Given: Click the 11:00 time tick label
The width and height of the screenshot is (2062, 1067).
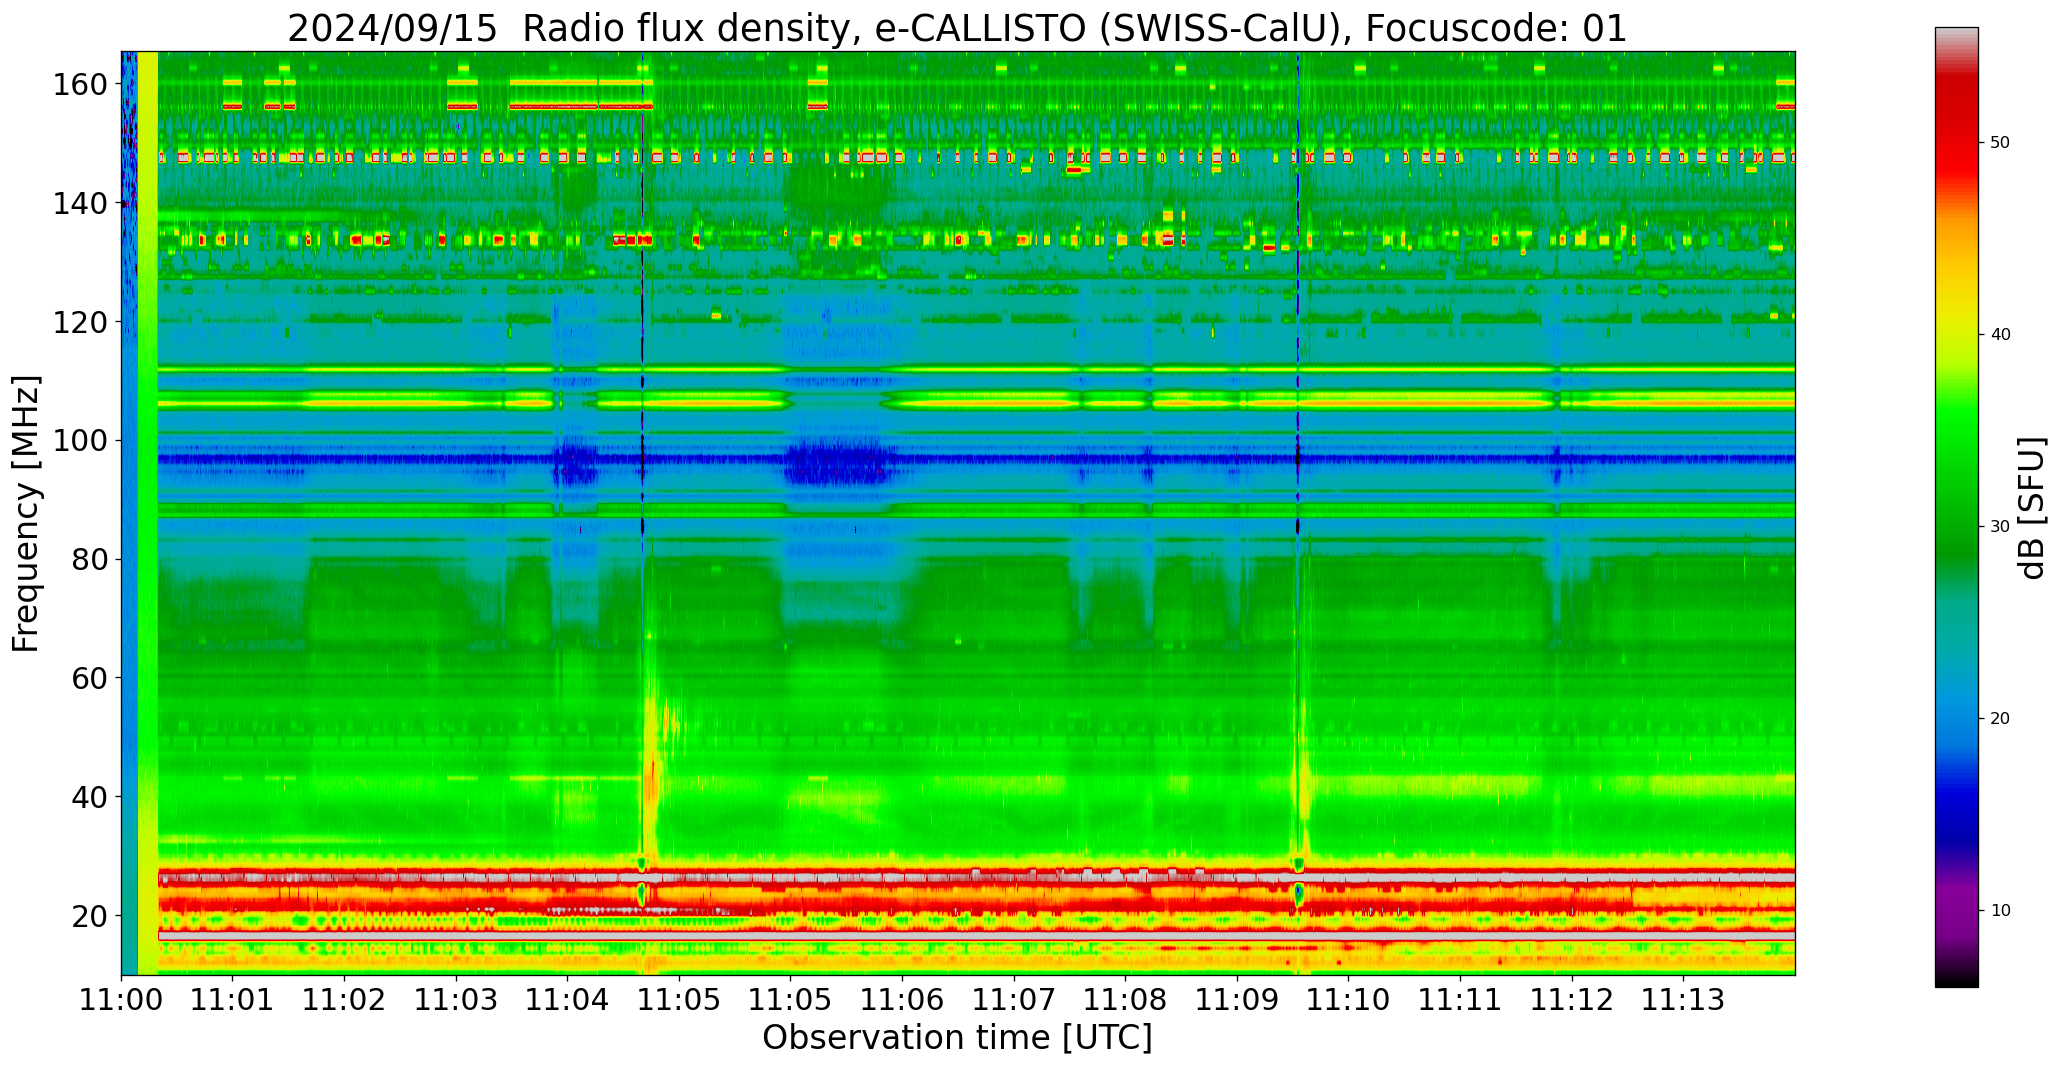Looking at the screenshot, I should click(122, 1000).
